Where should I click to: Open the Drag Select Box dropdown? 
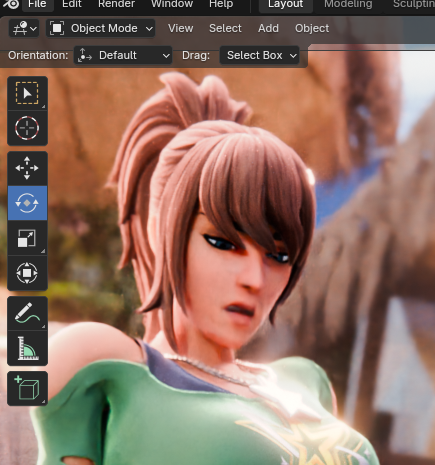(259, 55)
